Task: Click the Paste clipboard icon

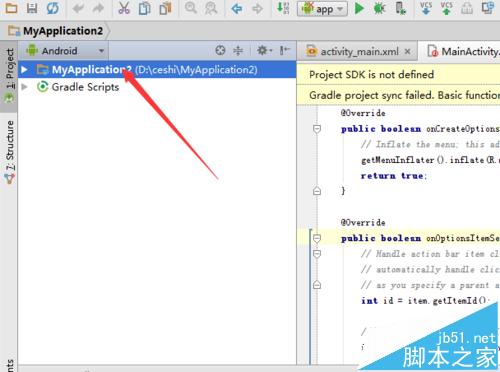Action: click(x=165, y=8)
